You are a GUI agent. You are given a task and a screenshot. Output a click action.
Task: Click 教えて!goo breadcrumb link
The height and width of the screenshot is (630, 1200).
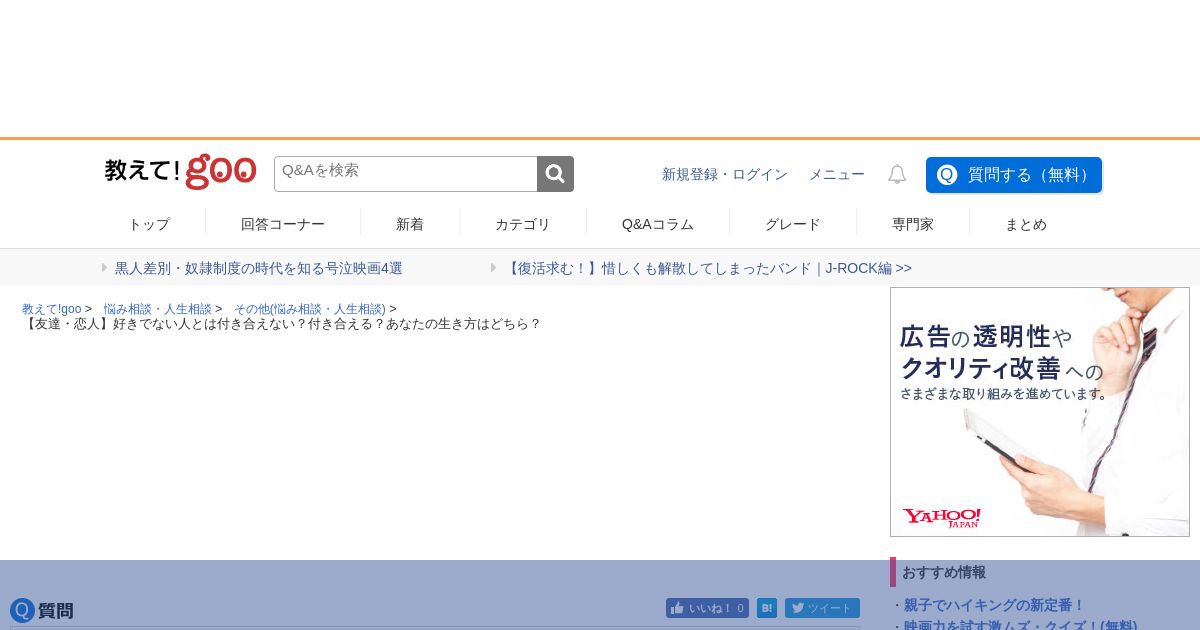[x=52, y=309]
